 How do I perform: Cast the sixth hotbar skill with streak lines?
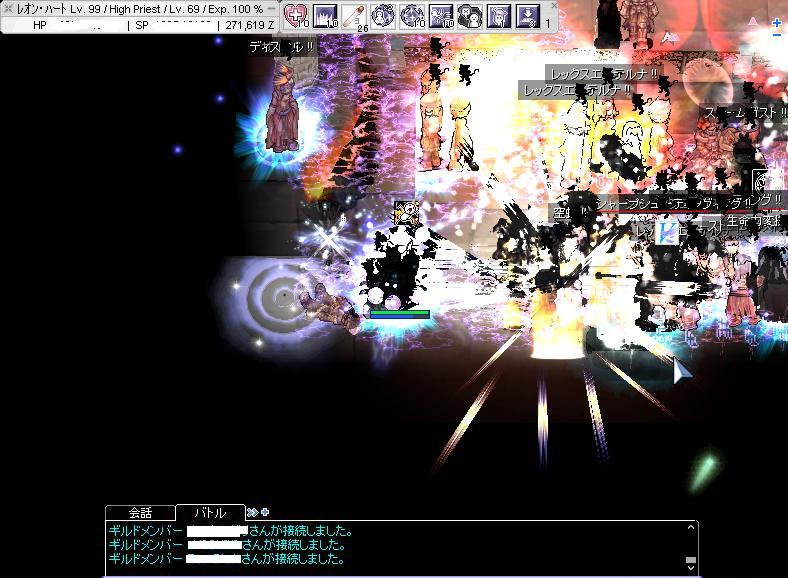coord(441,16)
